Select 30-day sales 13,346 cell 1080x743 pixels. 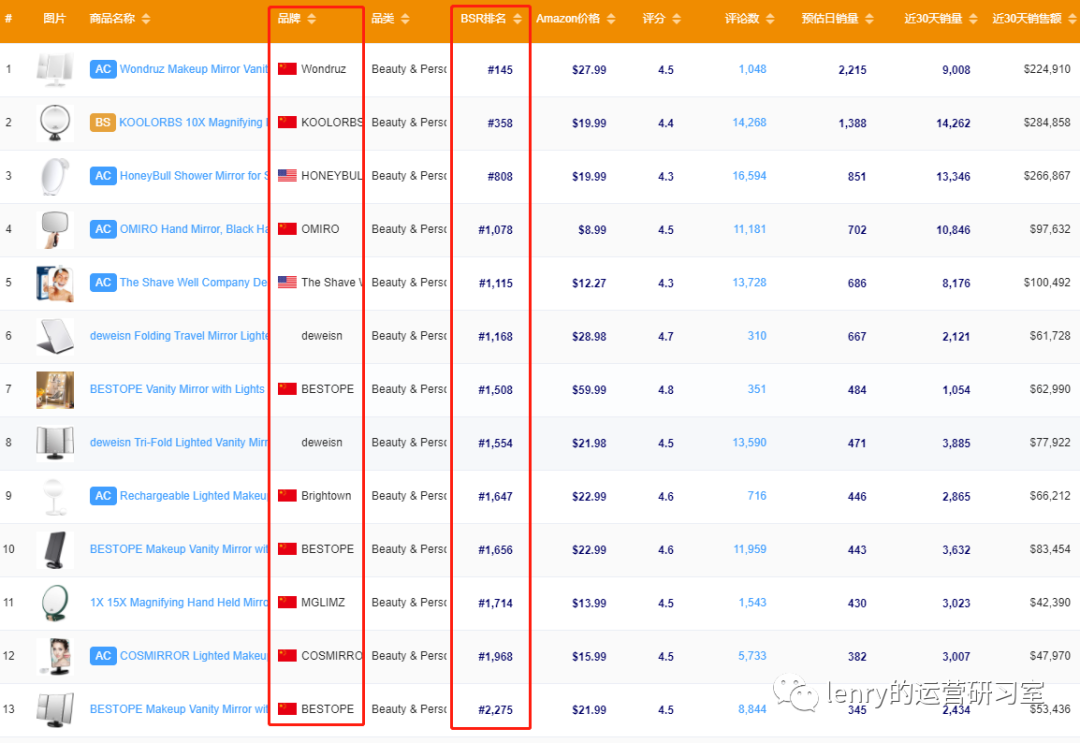tap(953, 176)
